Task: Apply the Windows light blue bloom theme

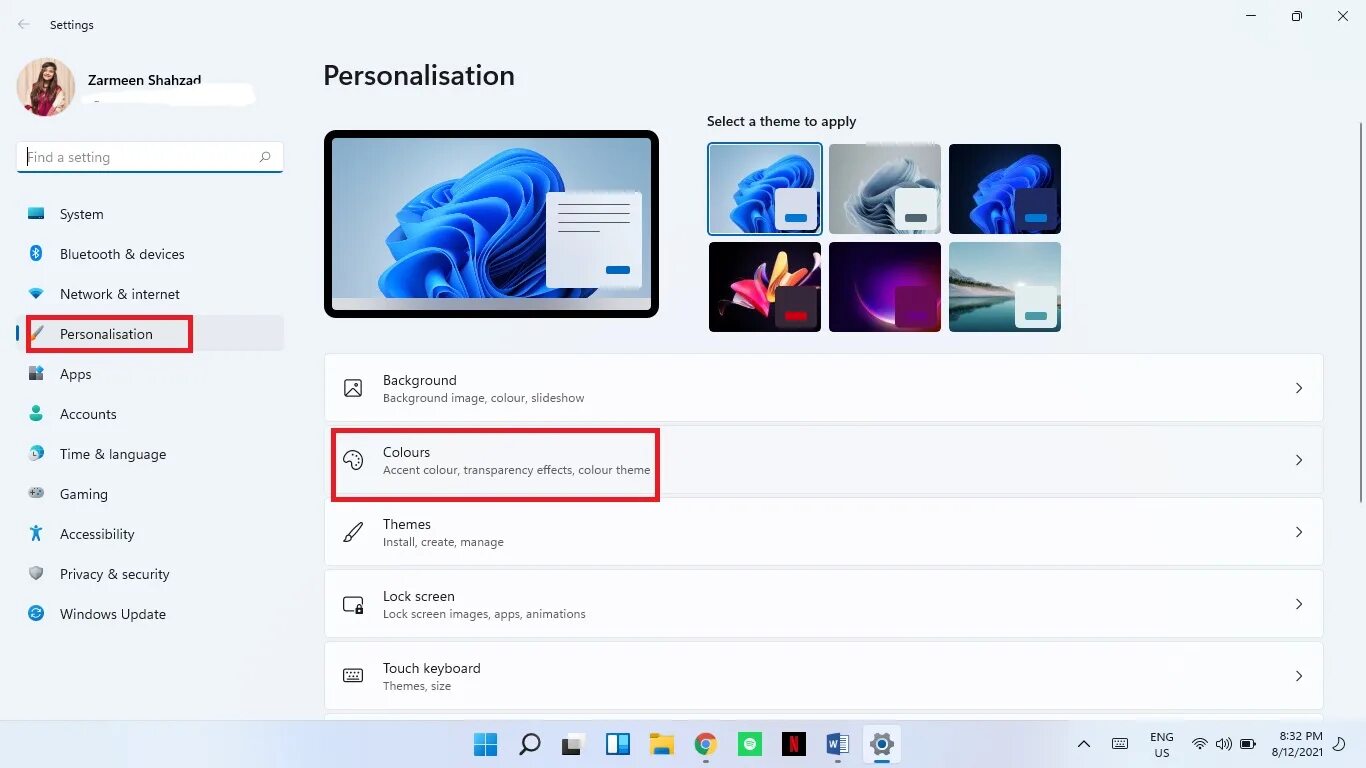Action: (x=765, y=189)
